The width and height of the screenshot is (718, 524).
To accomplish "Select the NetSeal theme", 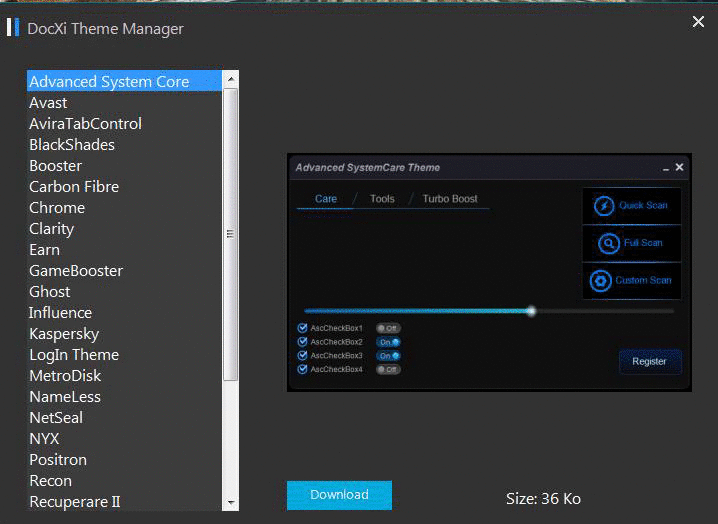I will 125,418.
